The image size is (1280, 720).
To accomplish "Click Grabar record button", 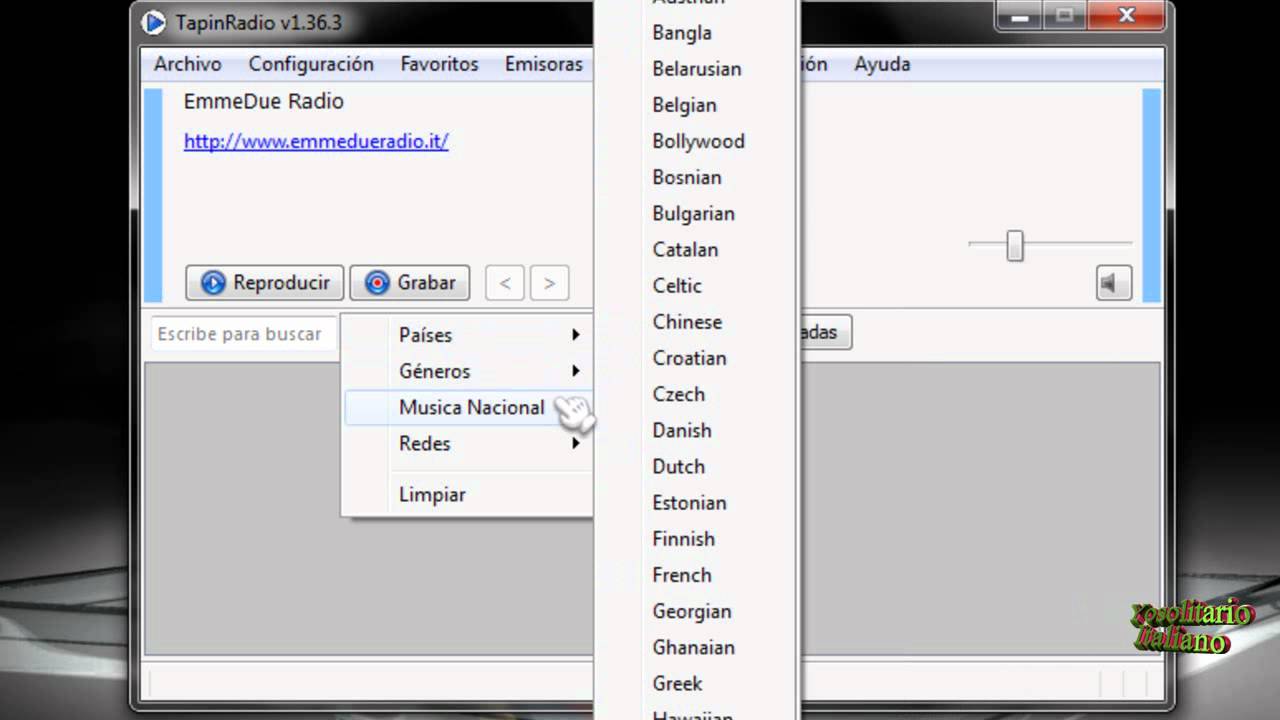I will (410, 283).
